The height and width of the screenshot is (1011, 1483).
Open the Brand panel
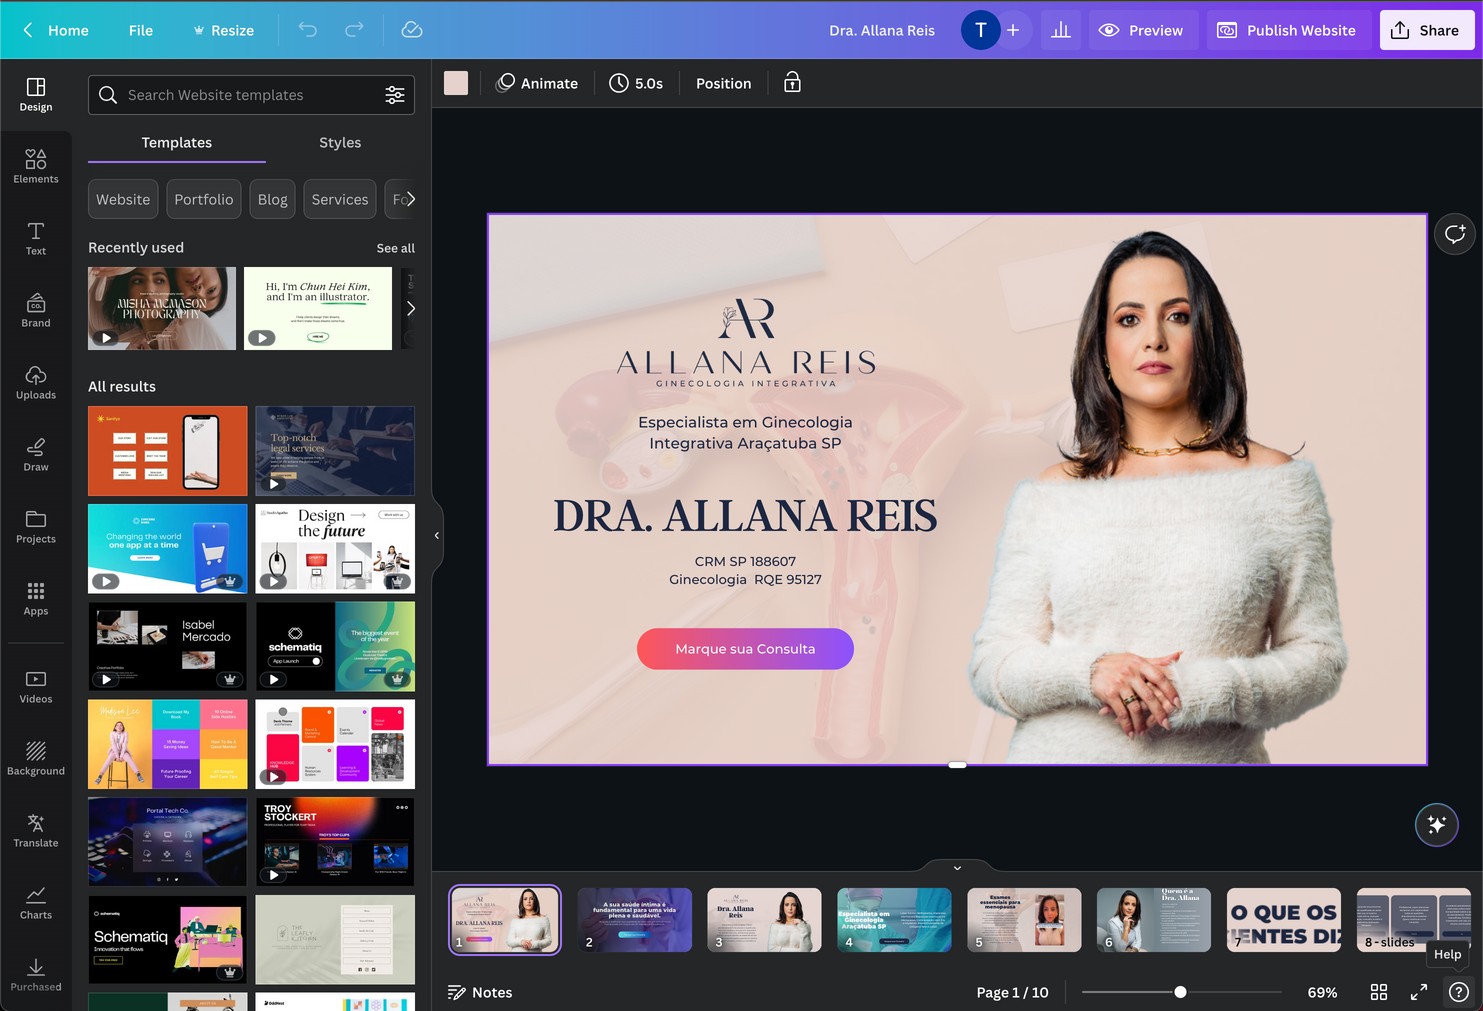36,309
